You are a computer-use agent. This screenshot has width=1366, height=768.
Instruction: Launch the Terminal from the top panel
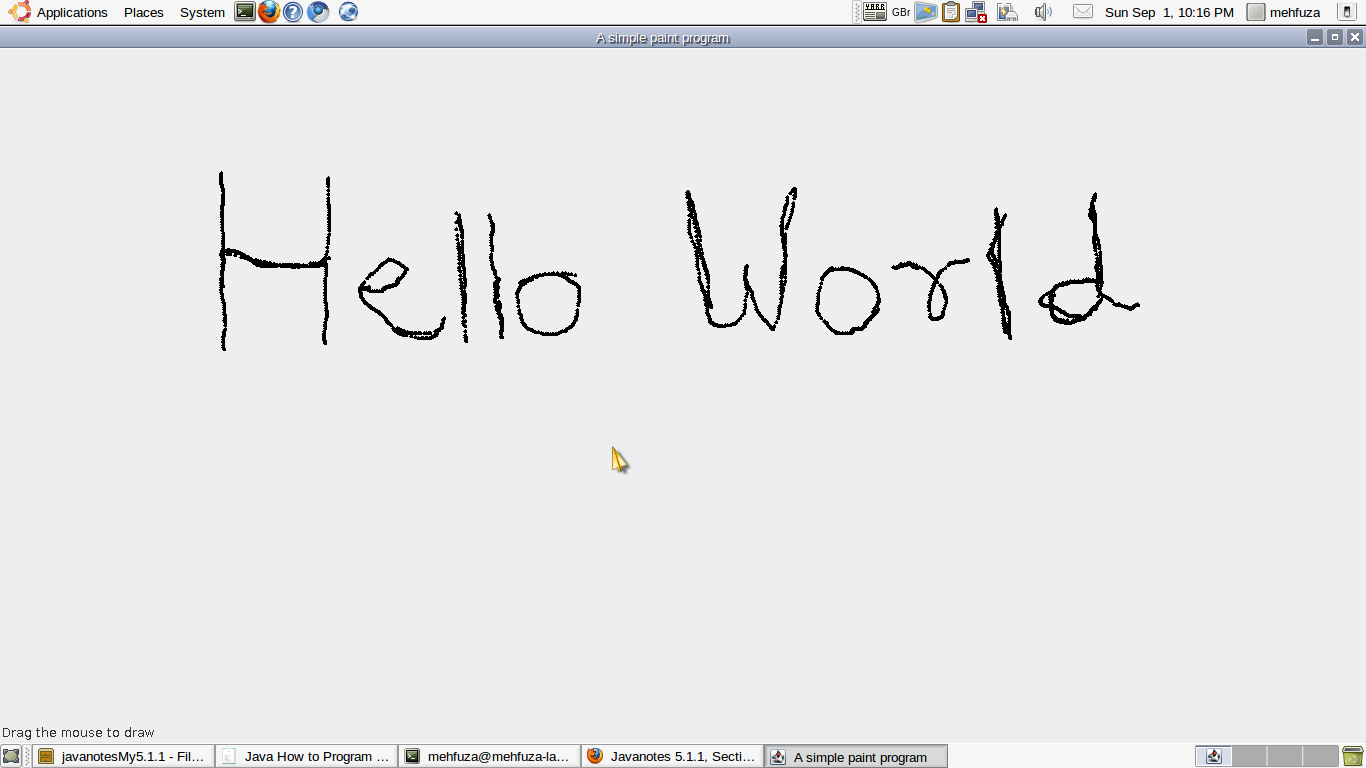pyautogui.click(x=245, y=12)
